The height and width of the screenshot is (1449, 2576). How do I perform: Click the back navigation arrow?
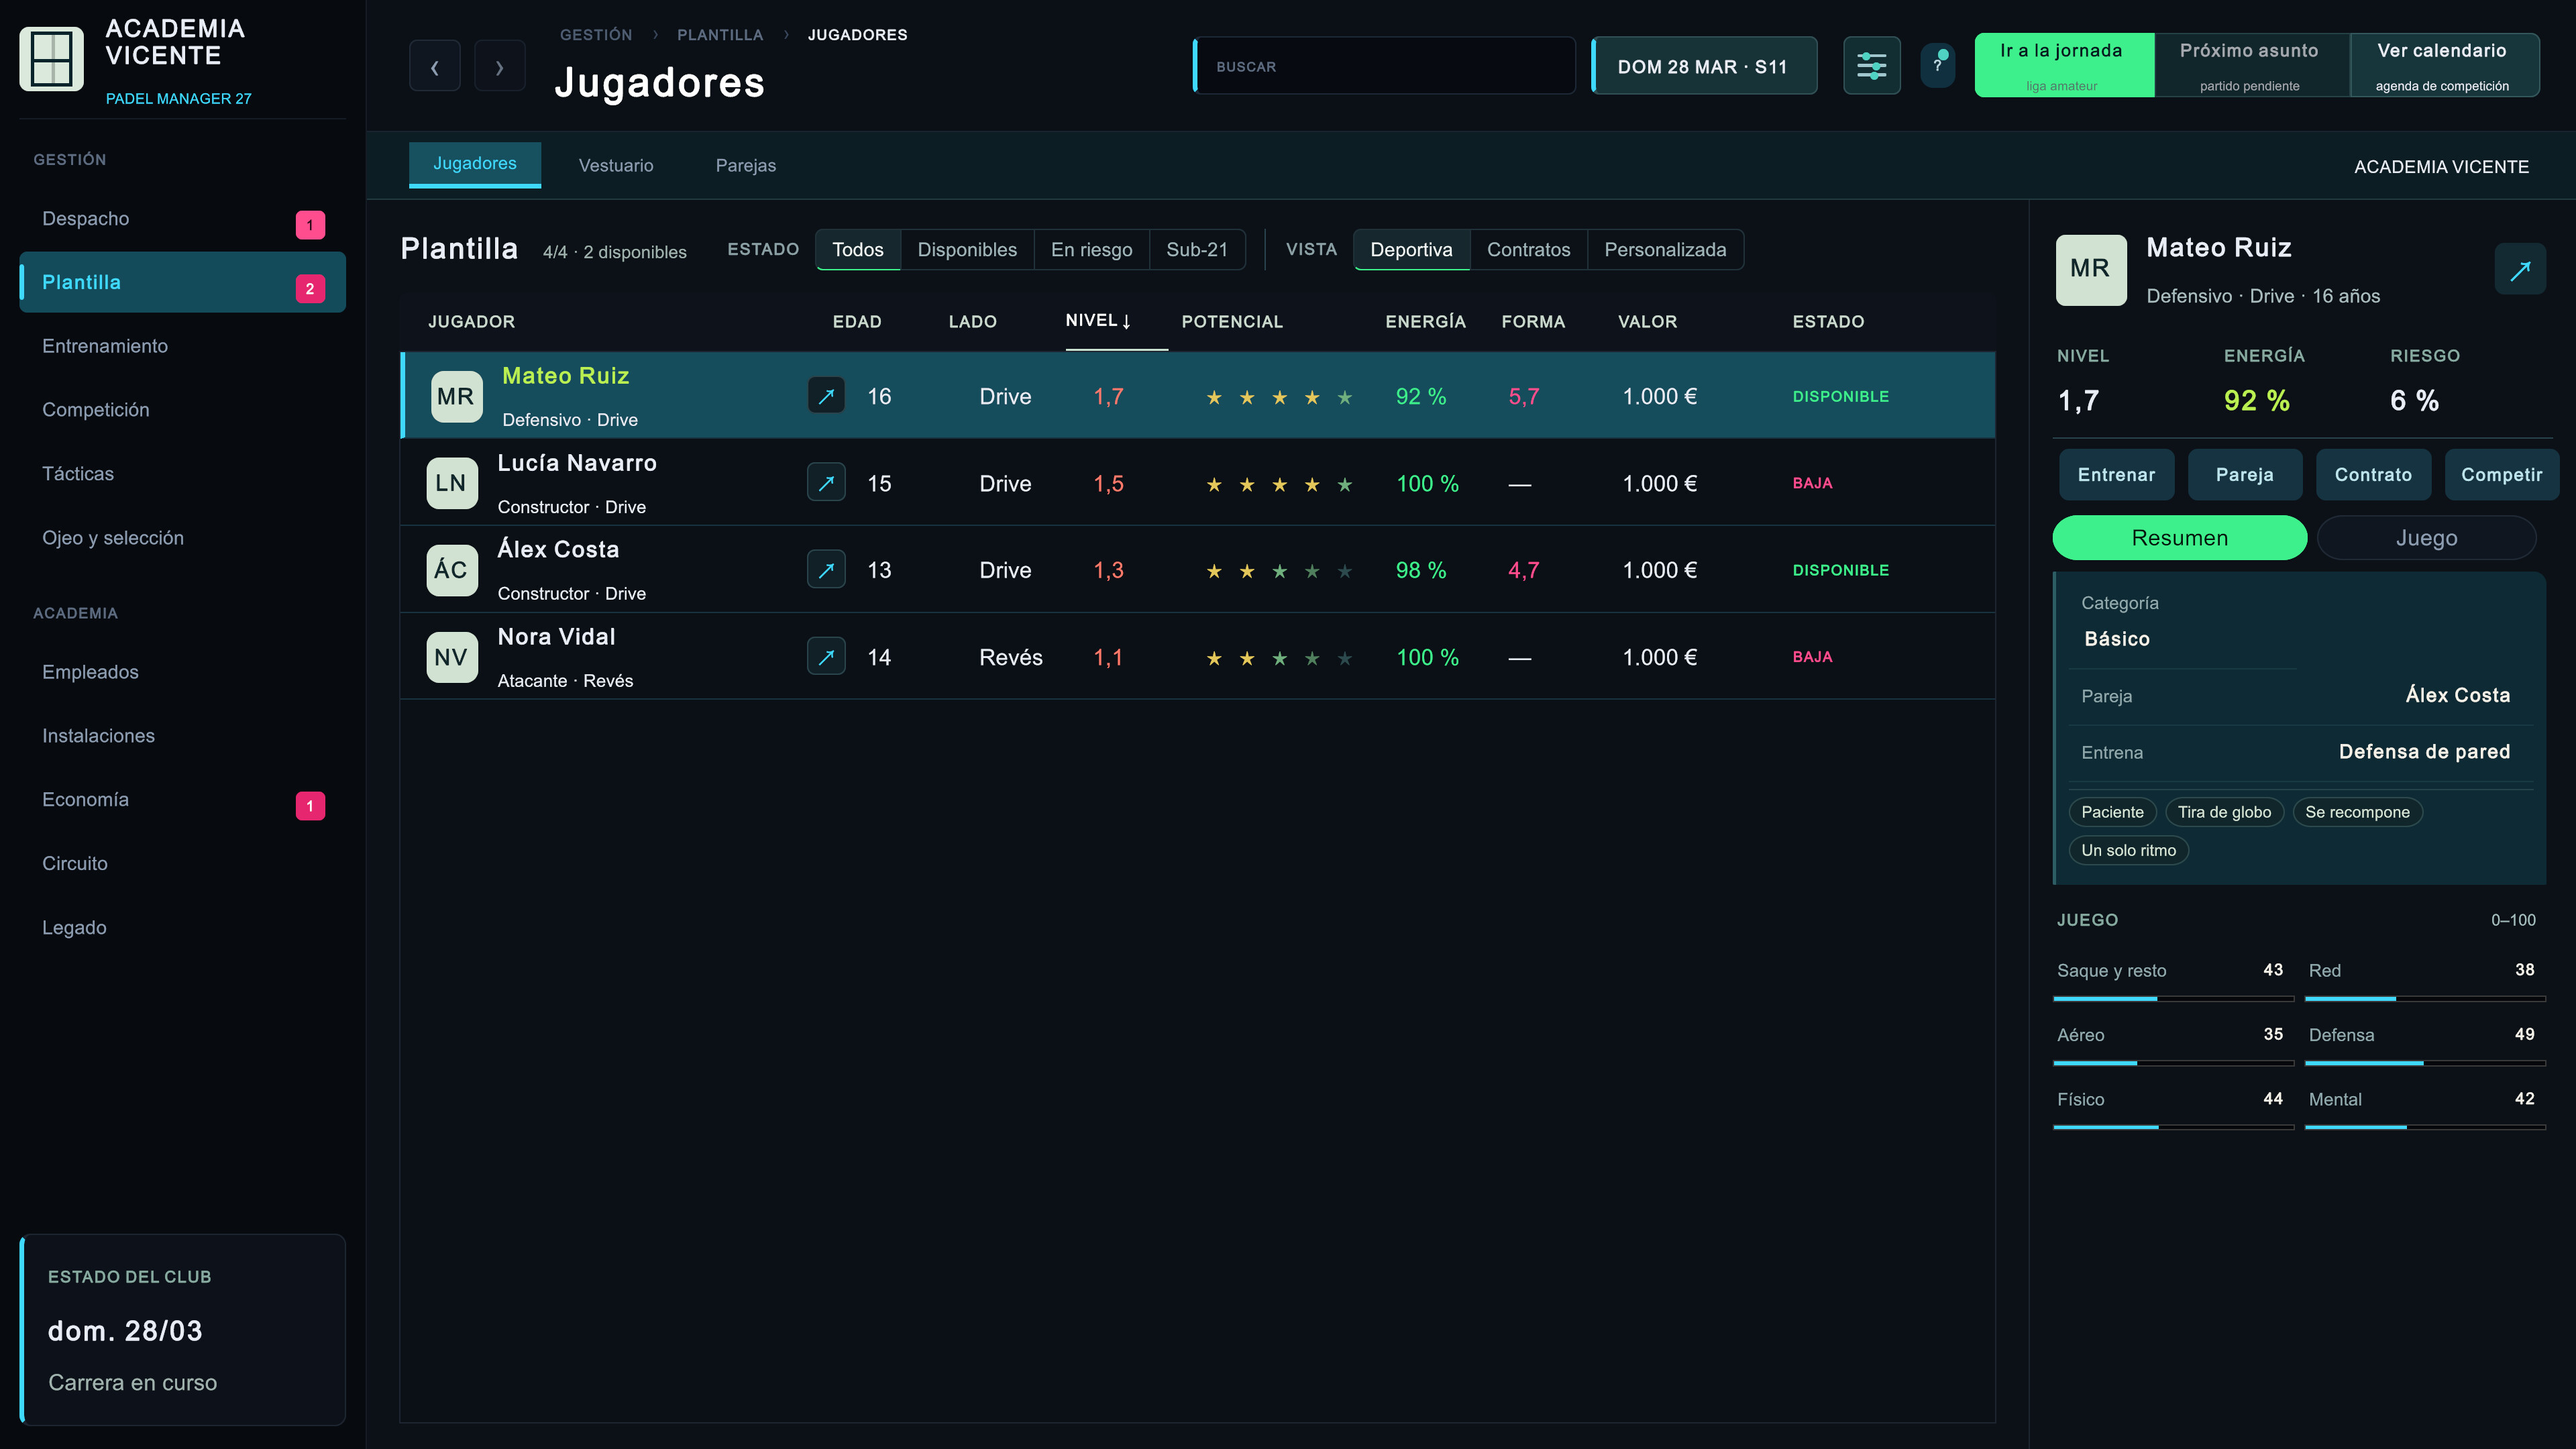click(x=435, y=66)
